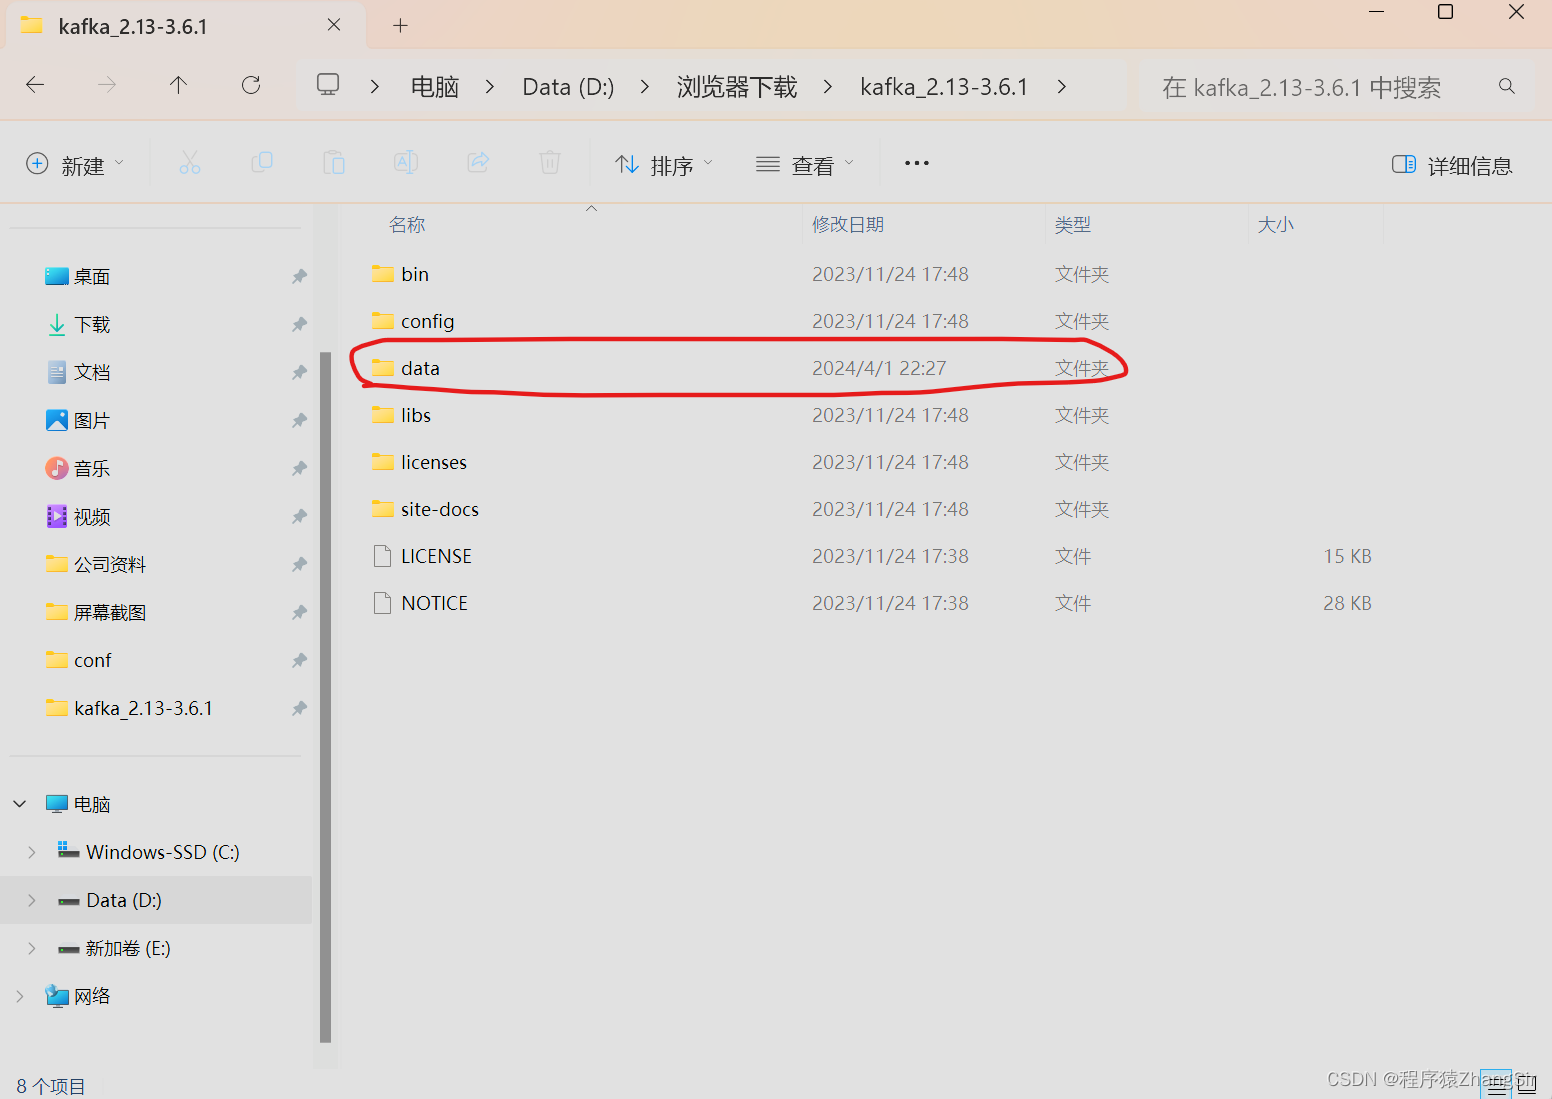Click the pin icon beside 视频
Image resolution: width=1552 pixels, height=1099 pixels.
click(299, 516)
